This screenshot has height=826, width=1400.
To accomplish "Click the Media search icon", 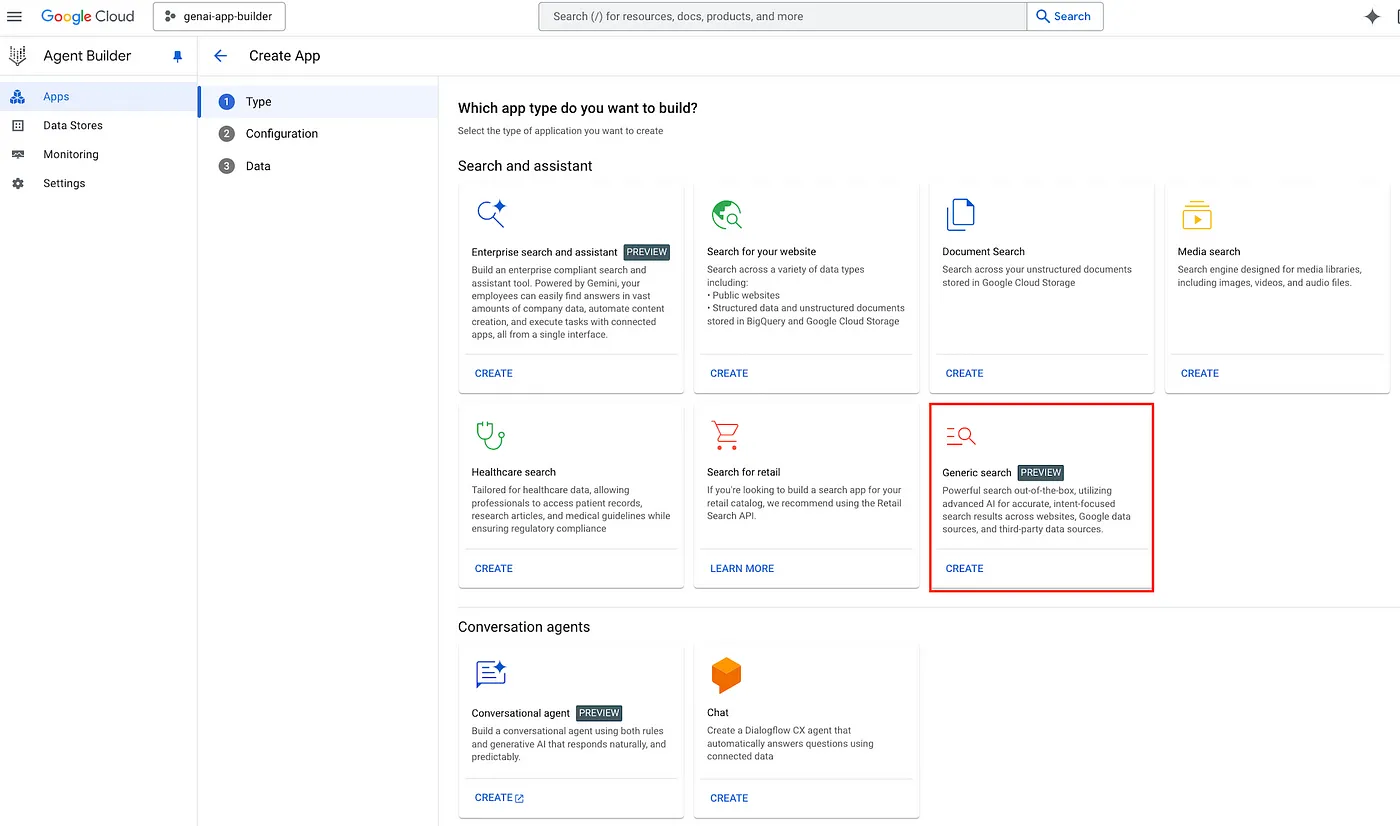I will click(1196, 215).
